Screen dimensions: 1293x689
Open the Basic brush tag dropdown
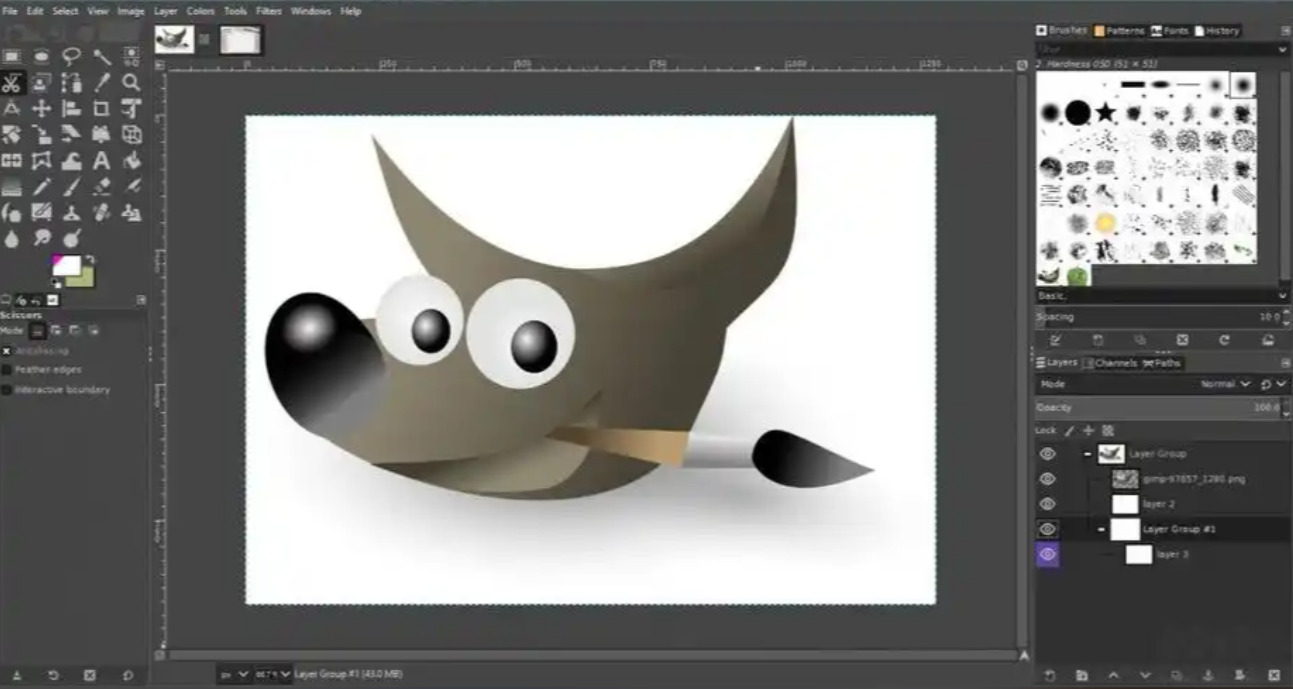1161,296
